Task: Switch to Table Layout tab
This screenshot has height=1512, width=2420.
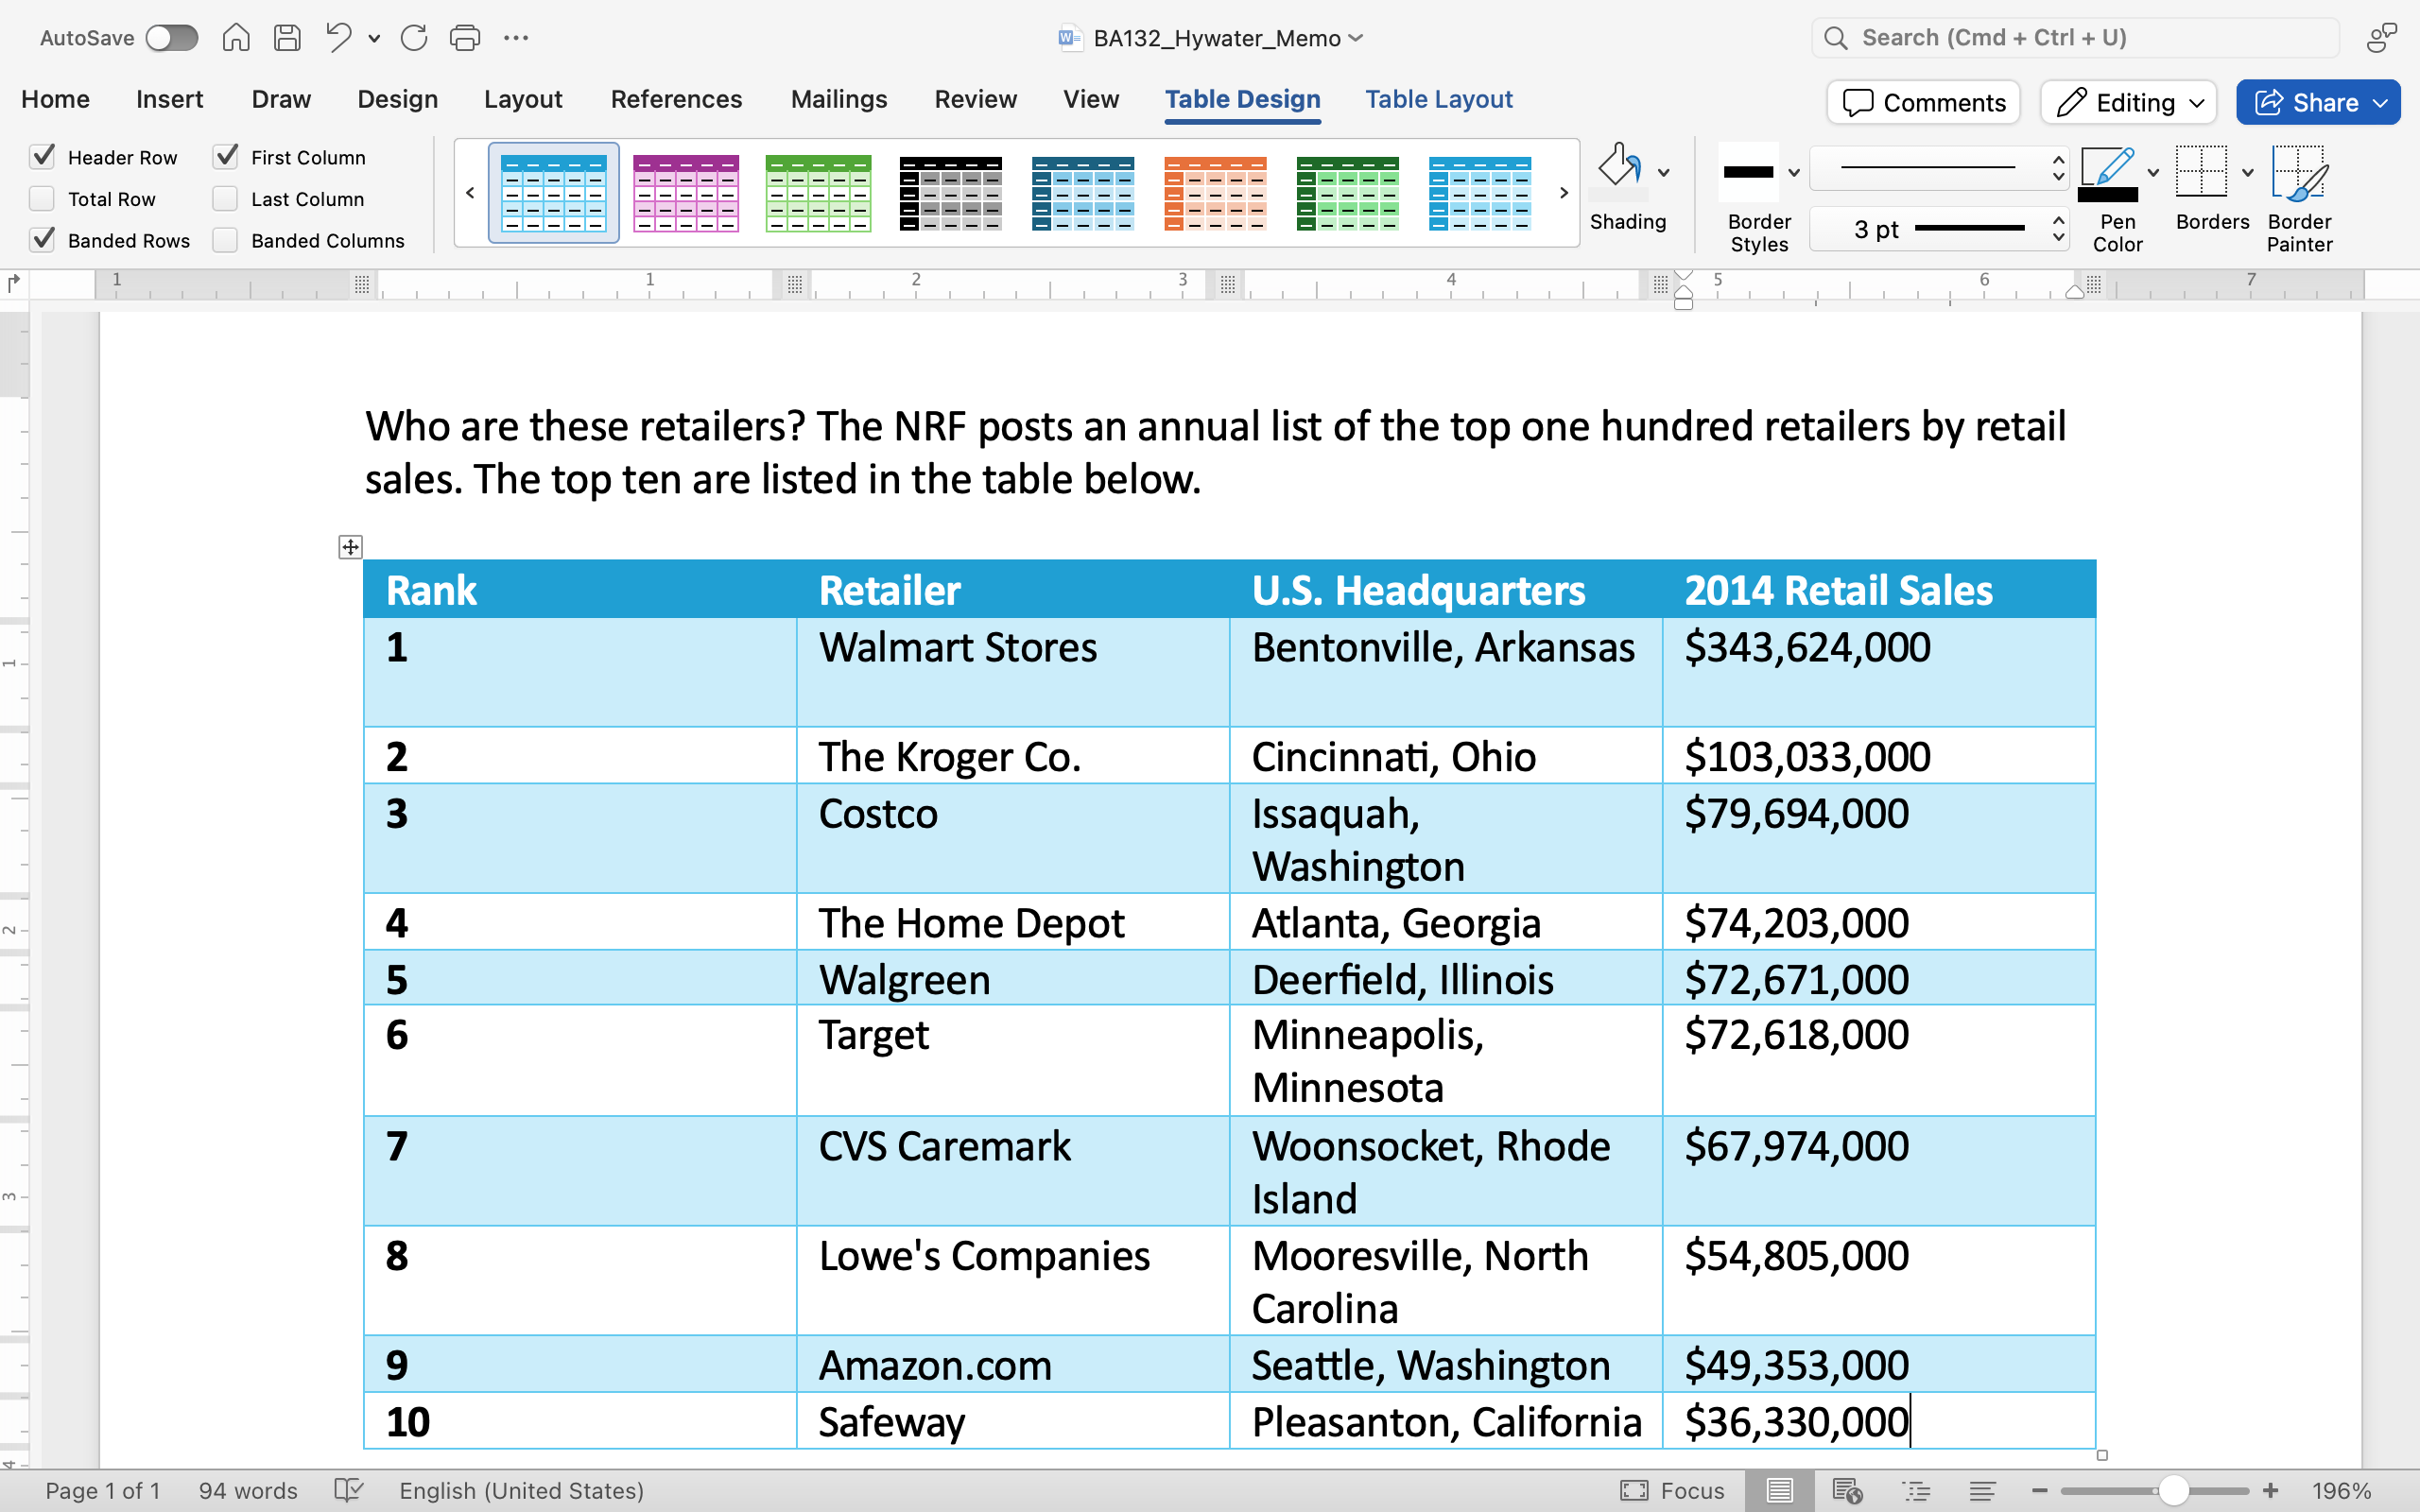Action: tap(1439, 99)
